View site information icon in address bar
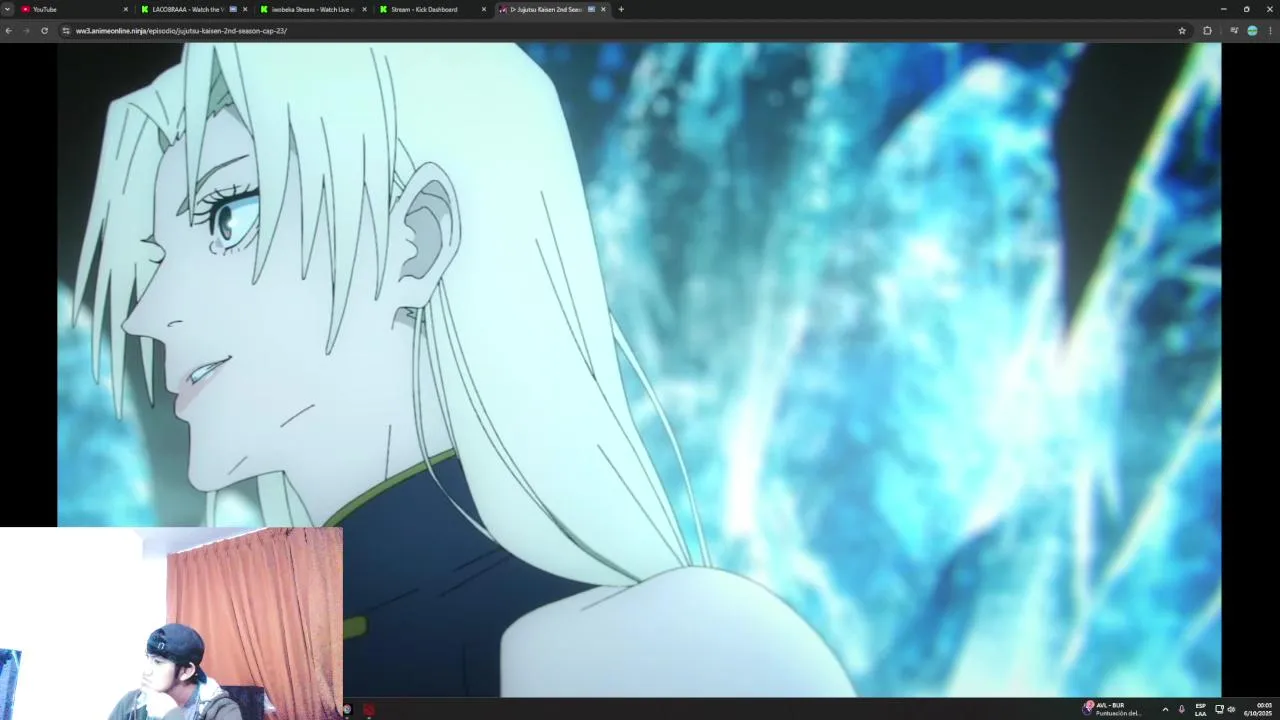 click(66, 30)
